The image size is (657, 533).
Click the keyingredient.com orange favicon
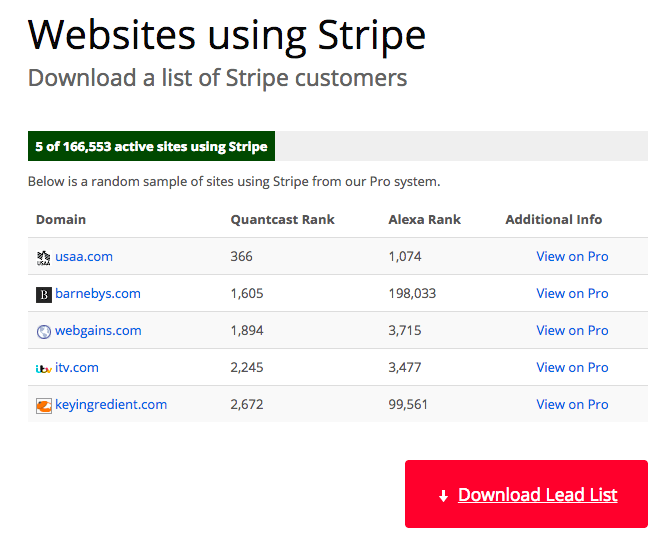pos(44,406)
